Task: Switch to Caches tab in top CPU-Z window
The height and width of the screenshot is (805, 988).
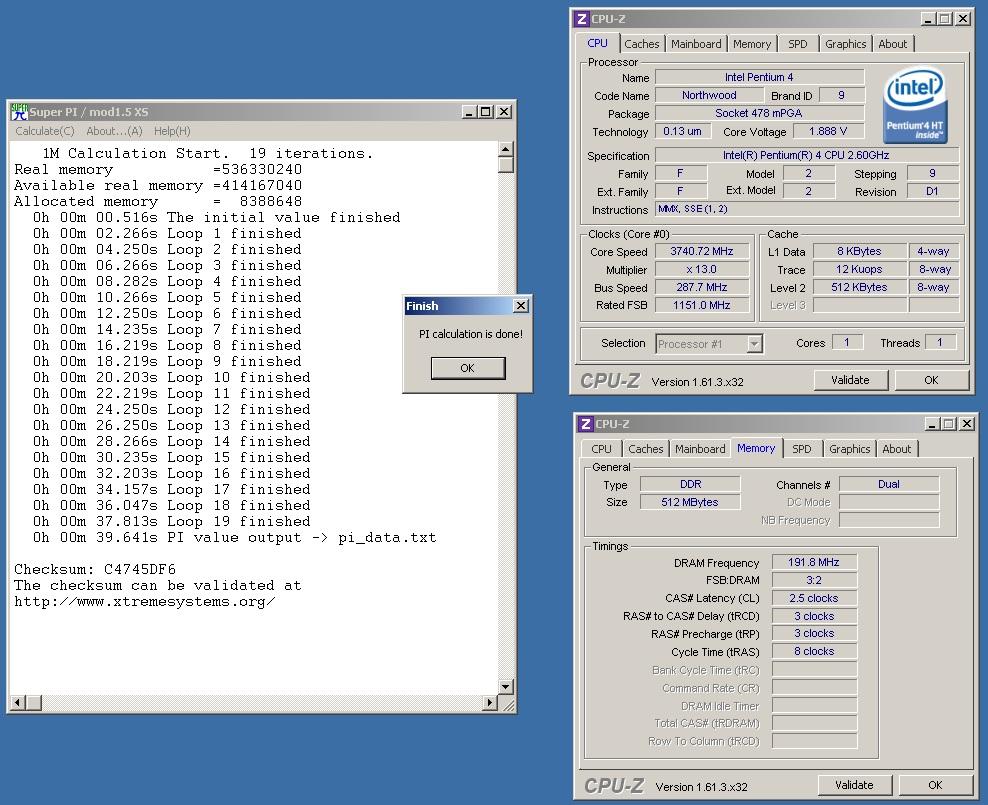Action: click(x=641, y=44)
